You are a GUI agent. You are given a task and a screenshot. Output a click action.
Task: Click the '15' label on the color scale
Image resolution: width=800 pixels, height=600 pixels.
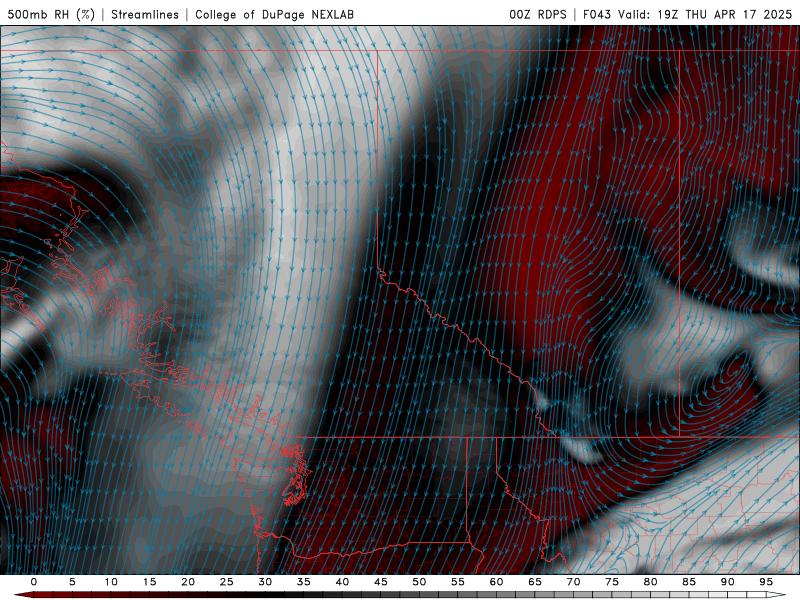point(149,582)
